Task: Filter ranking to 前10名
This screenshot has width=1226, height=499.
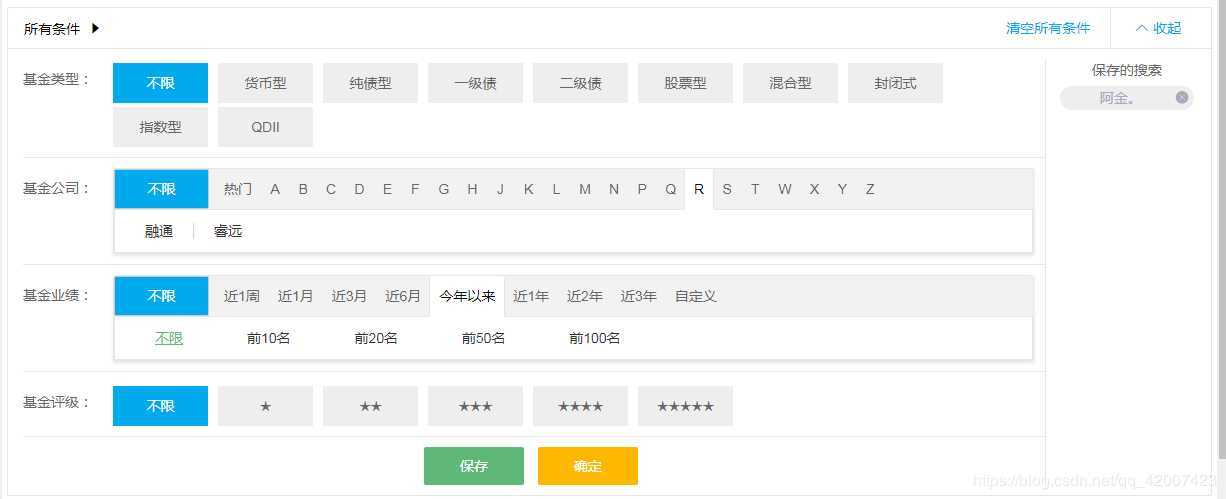Action: pyautogui.click(x=269, y=338)
